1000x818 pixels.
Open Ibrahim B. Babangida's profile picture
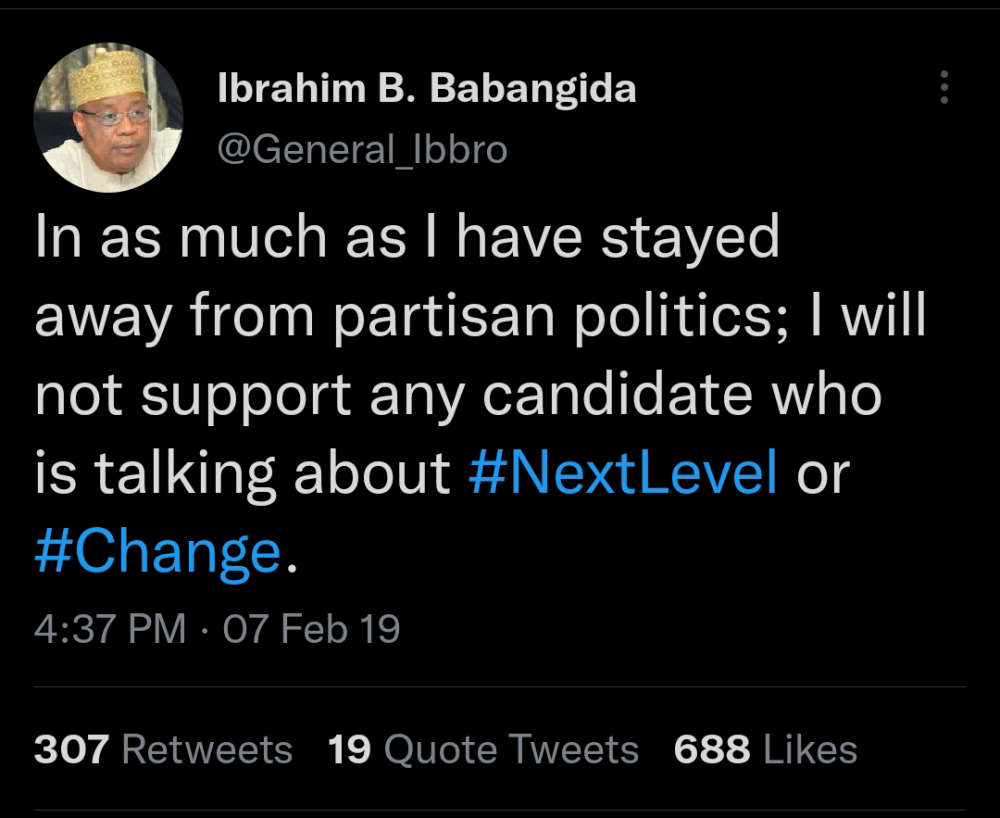[x=108, y=118]
